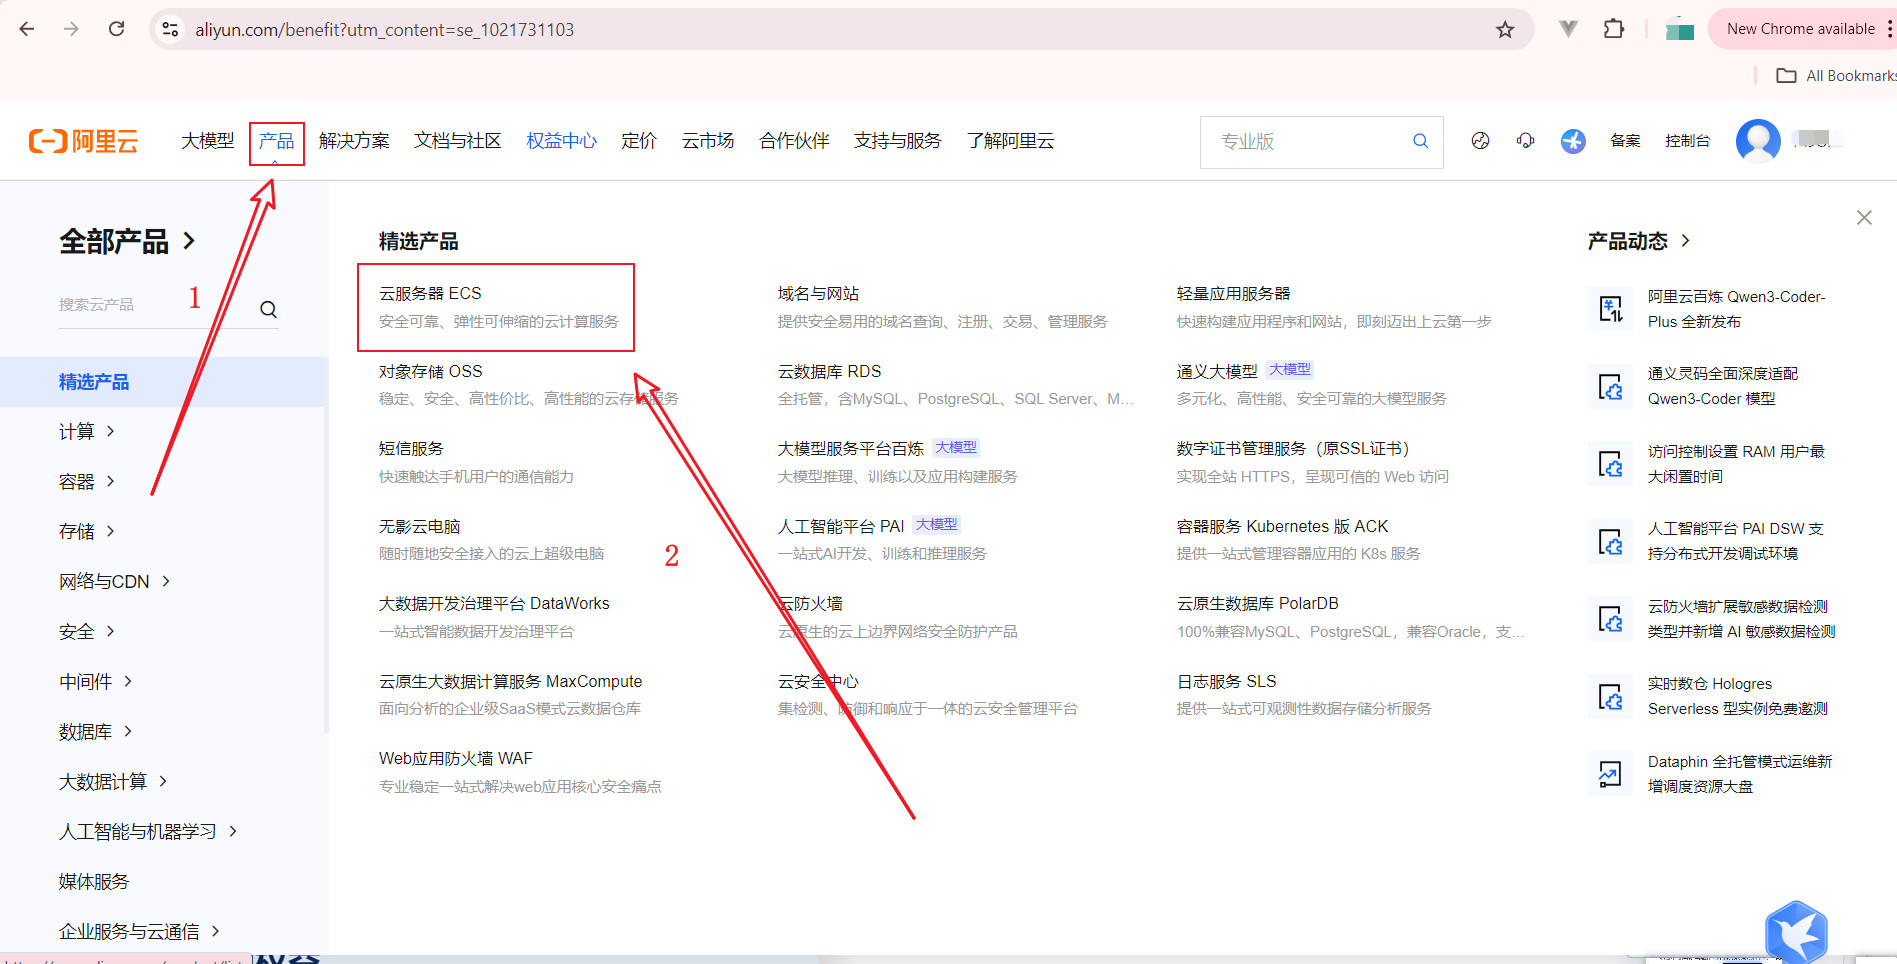Open 日志服务 SLS product link

coord(1227,681)
